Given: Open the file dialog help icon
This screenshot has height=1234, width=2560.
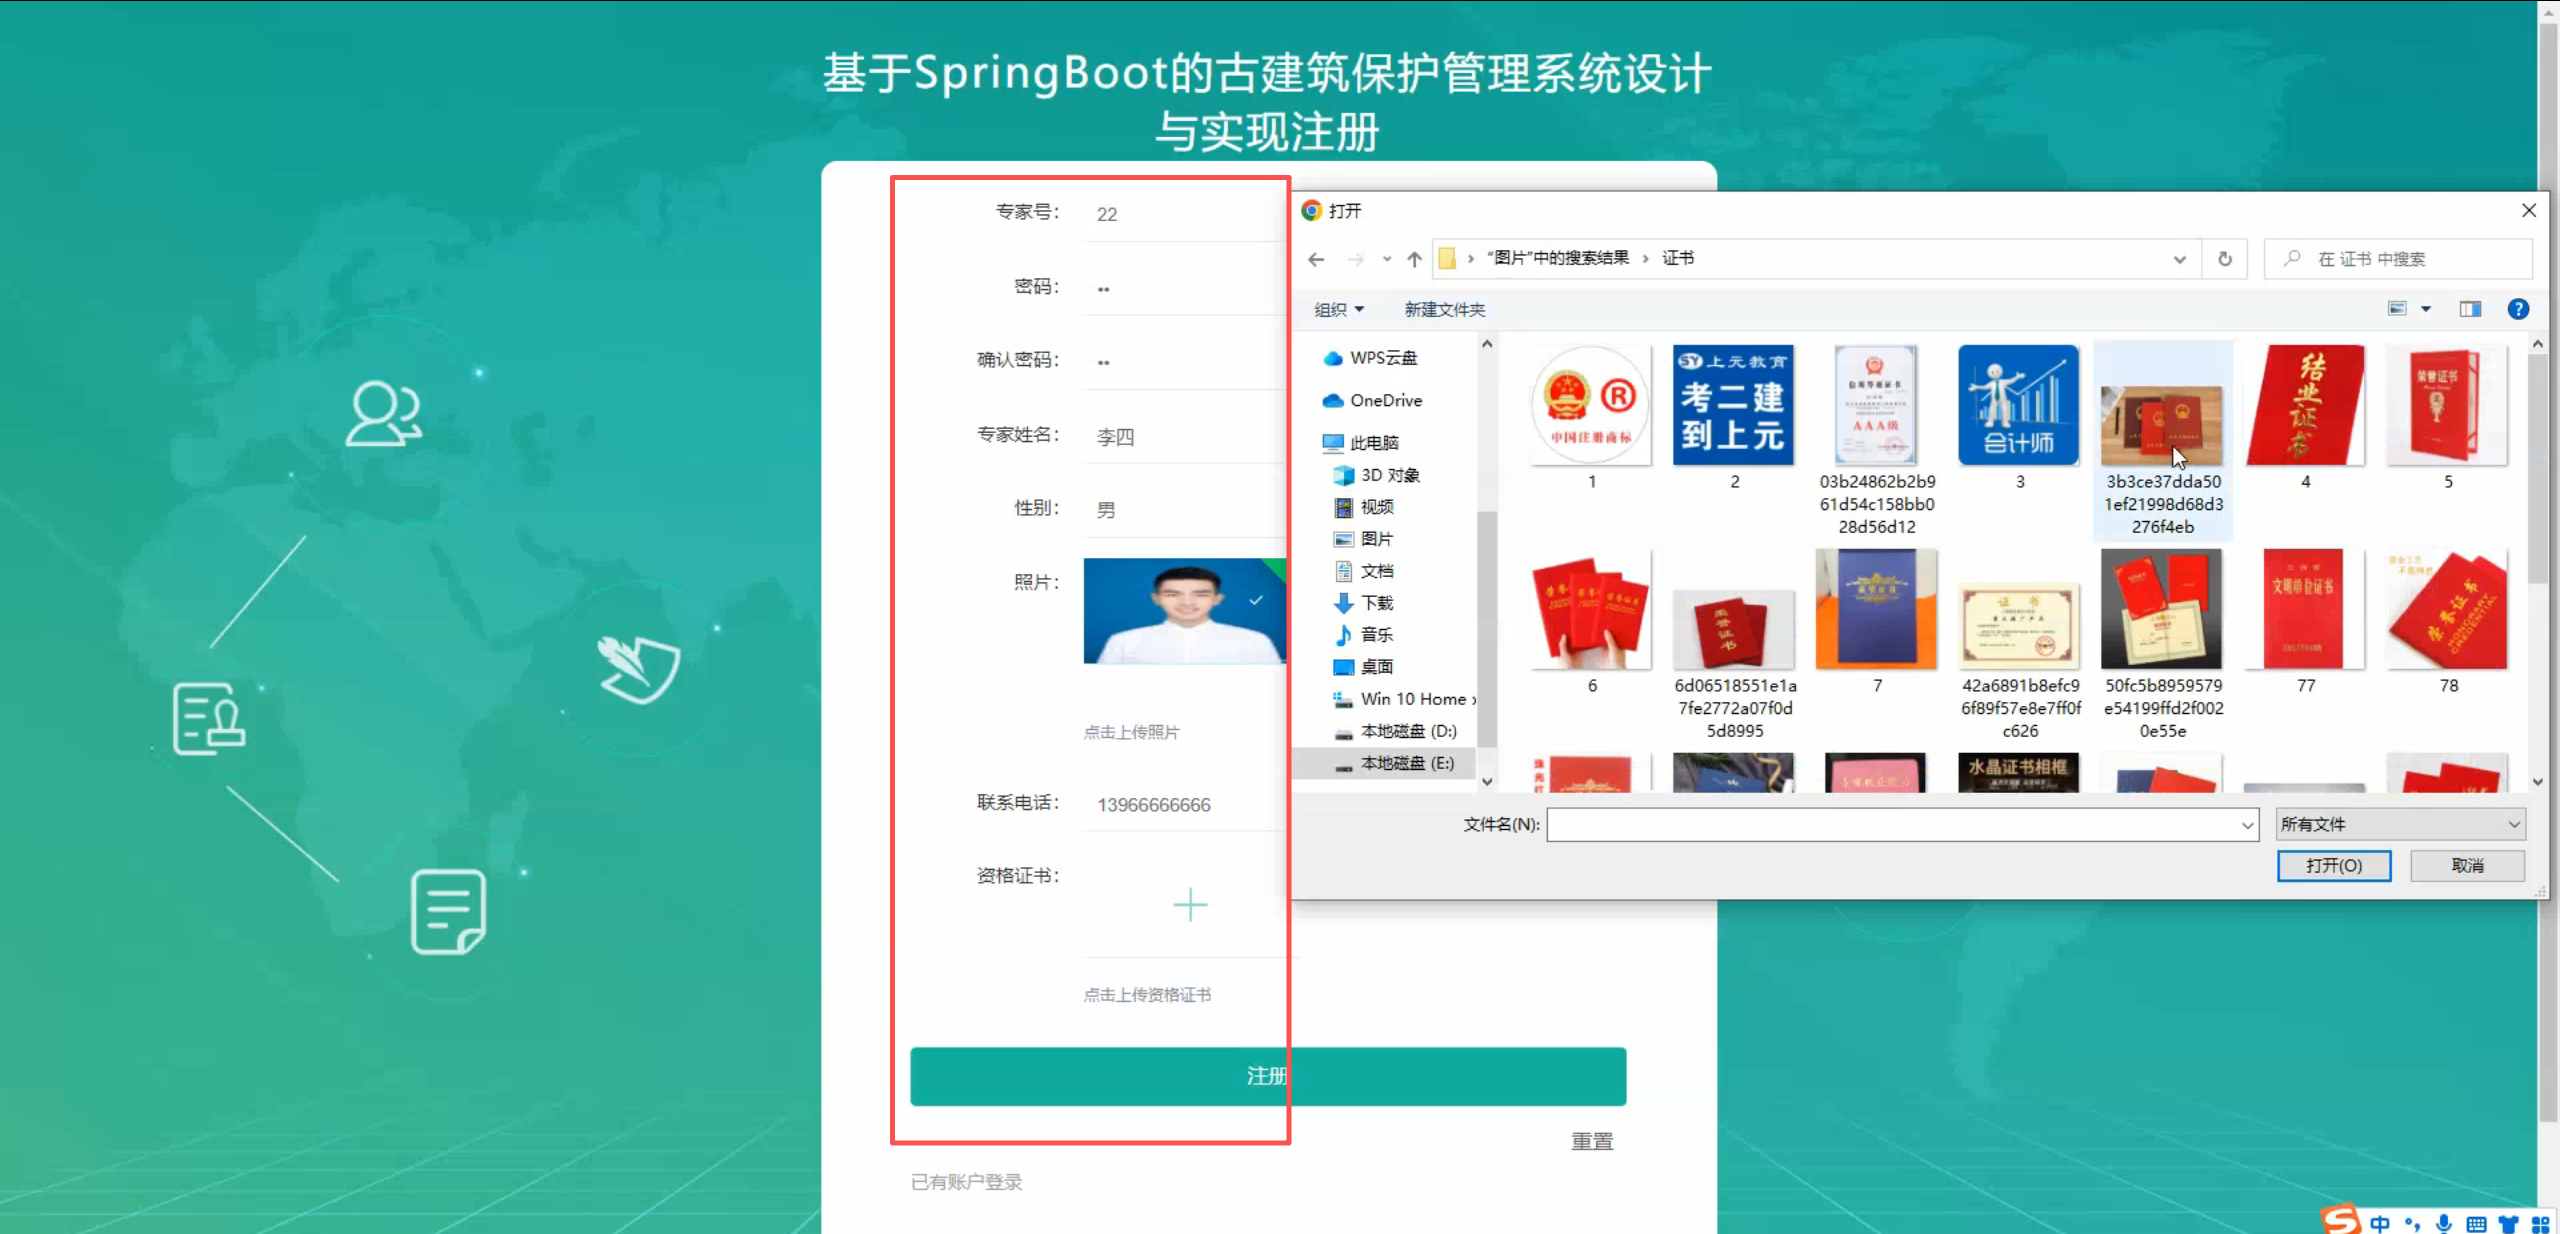Looking at the screenshot, I should [x=2518, y=309].
